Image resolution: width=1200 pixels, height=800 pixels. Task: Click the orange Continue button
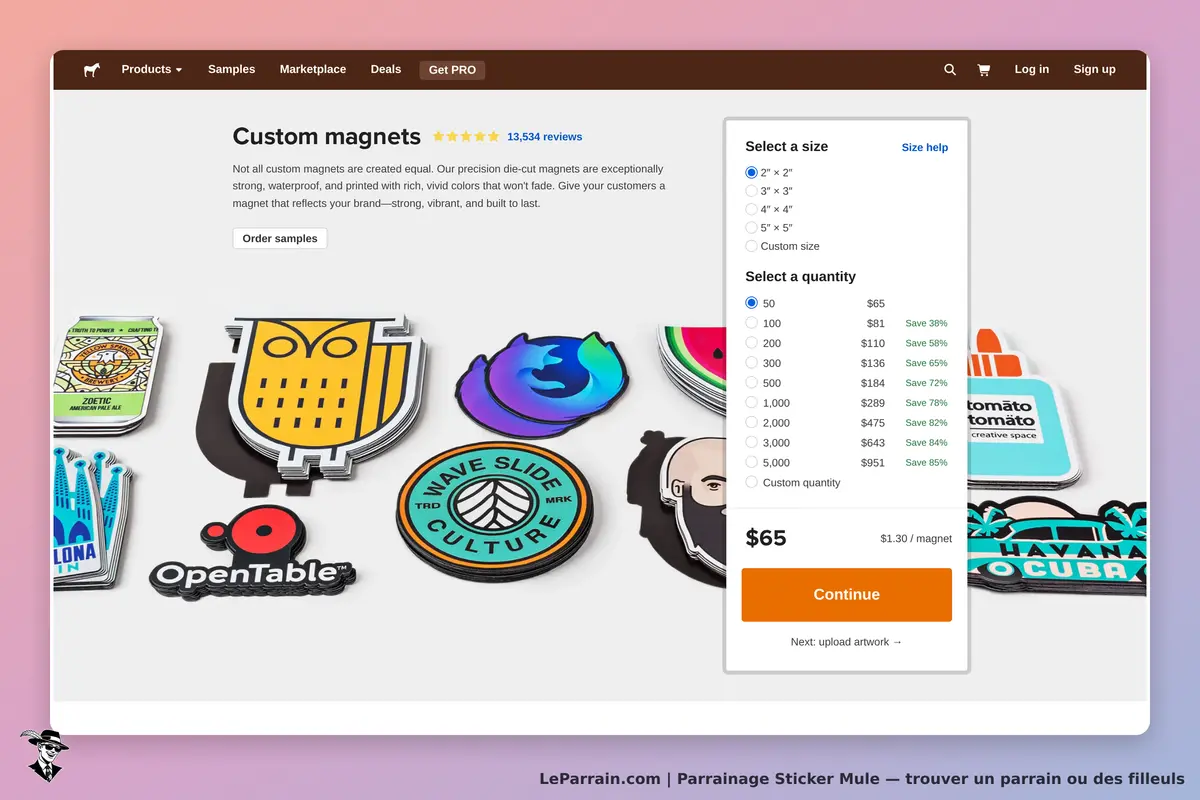846,595
